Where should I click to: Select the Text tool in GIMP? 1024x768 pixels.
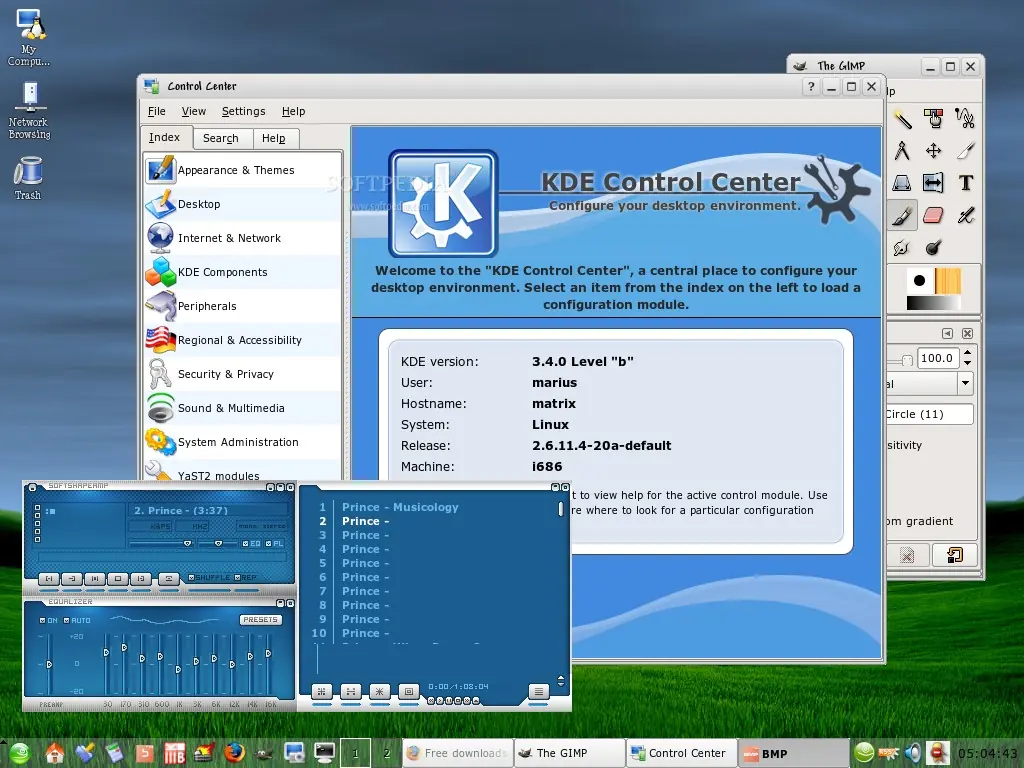(965, 183)
